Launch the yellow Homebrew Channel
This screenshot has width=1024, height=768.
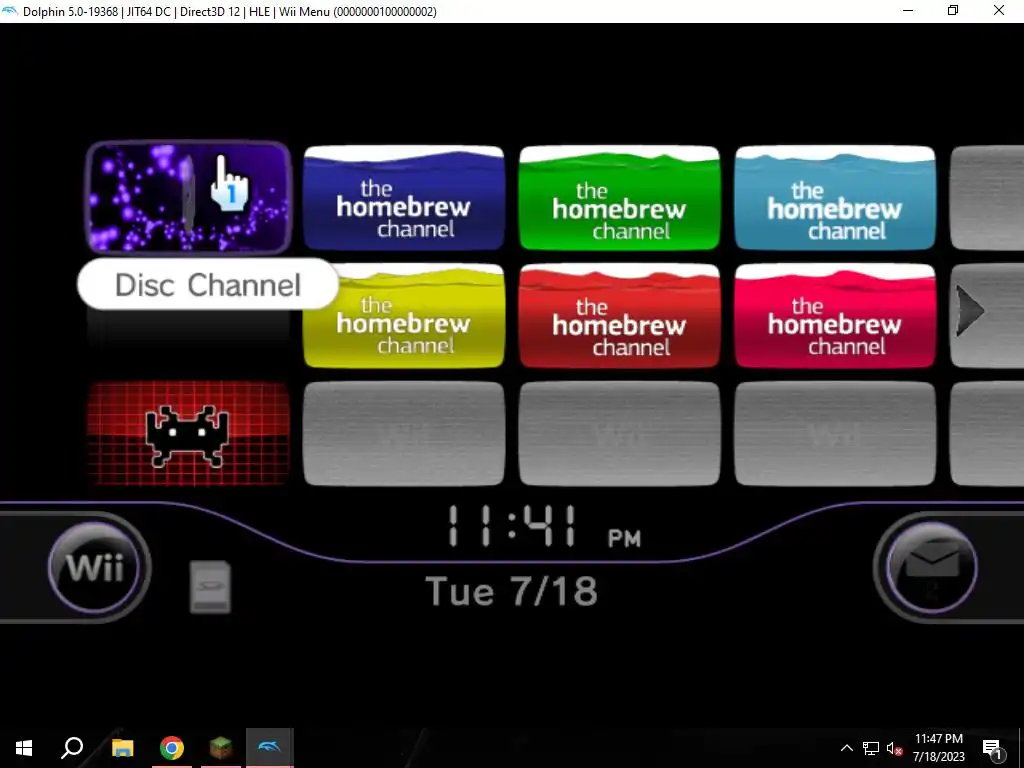click(404, 316)
